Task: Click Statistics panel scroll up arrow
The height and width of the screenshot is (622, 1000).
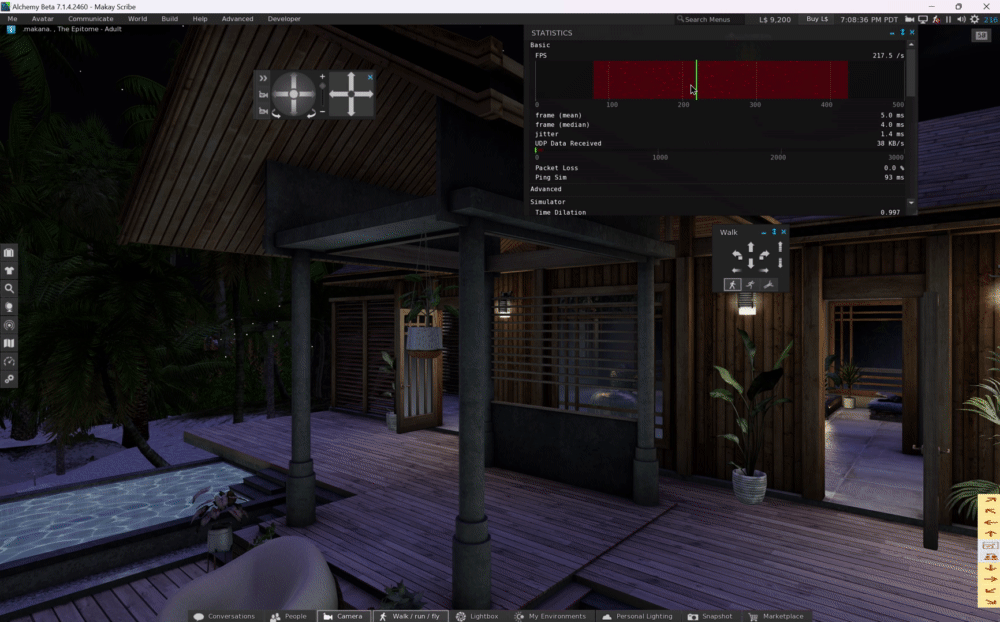Action: point(911,45)
